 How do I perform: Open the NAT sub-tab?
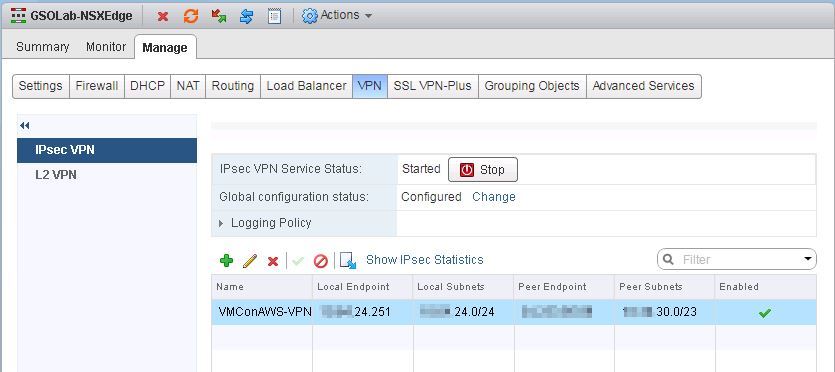coord(188,86)
